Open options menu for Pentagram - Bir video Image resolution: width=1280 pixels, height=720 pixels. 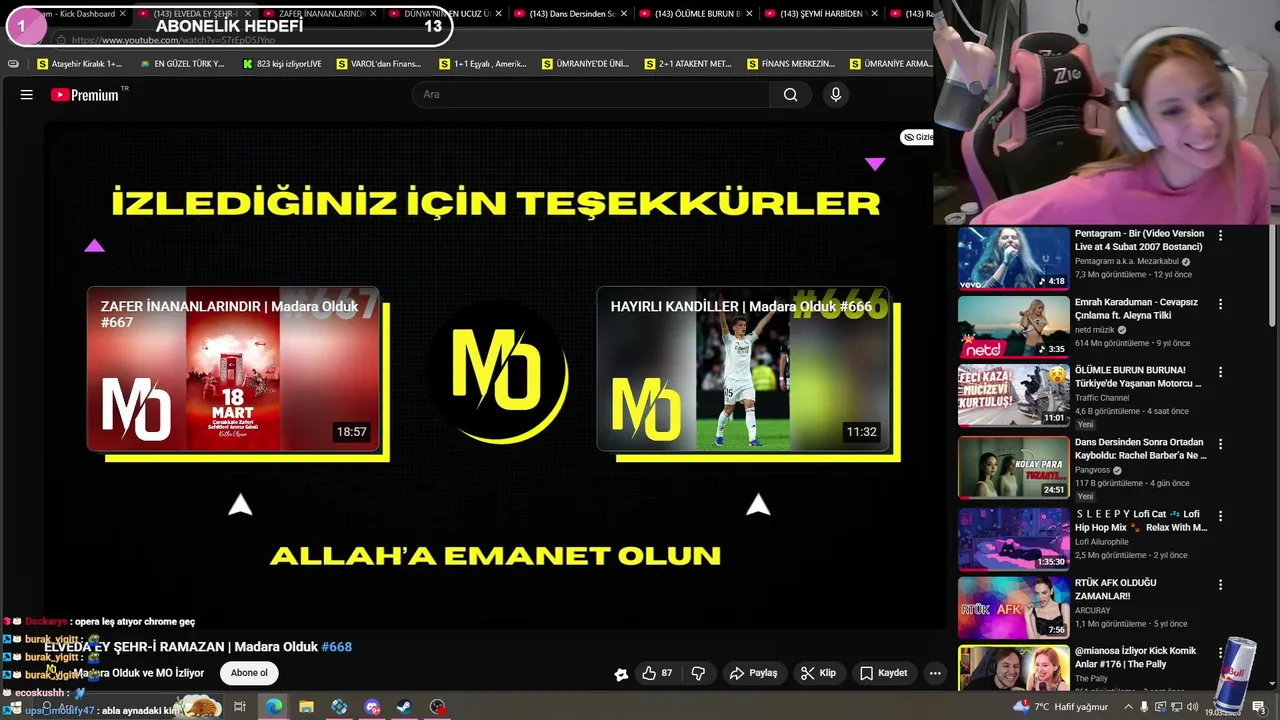(x=1220, y=236)
